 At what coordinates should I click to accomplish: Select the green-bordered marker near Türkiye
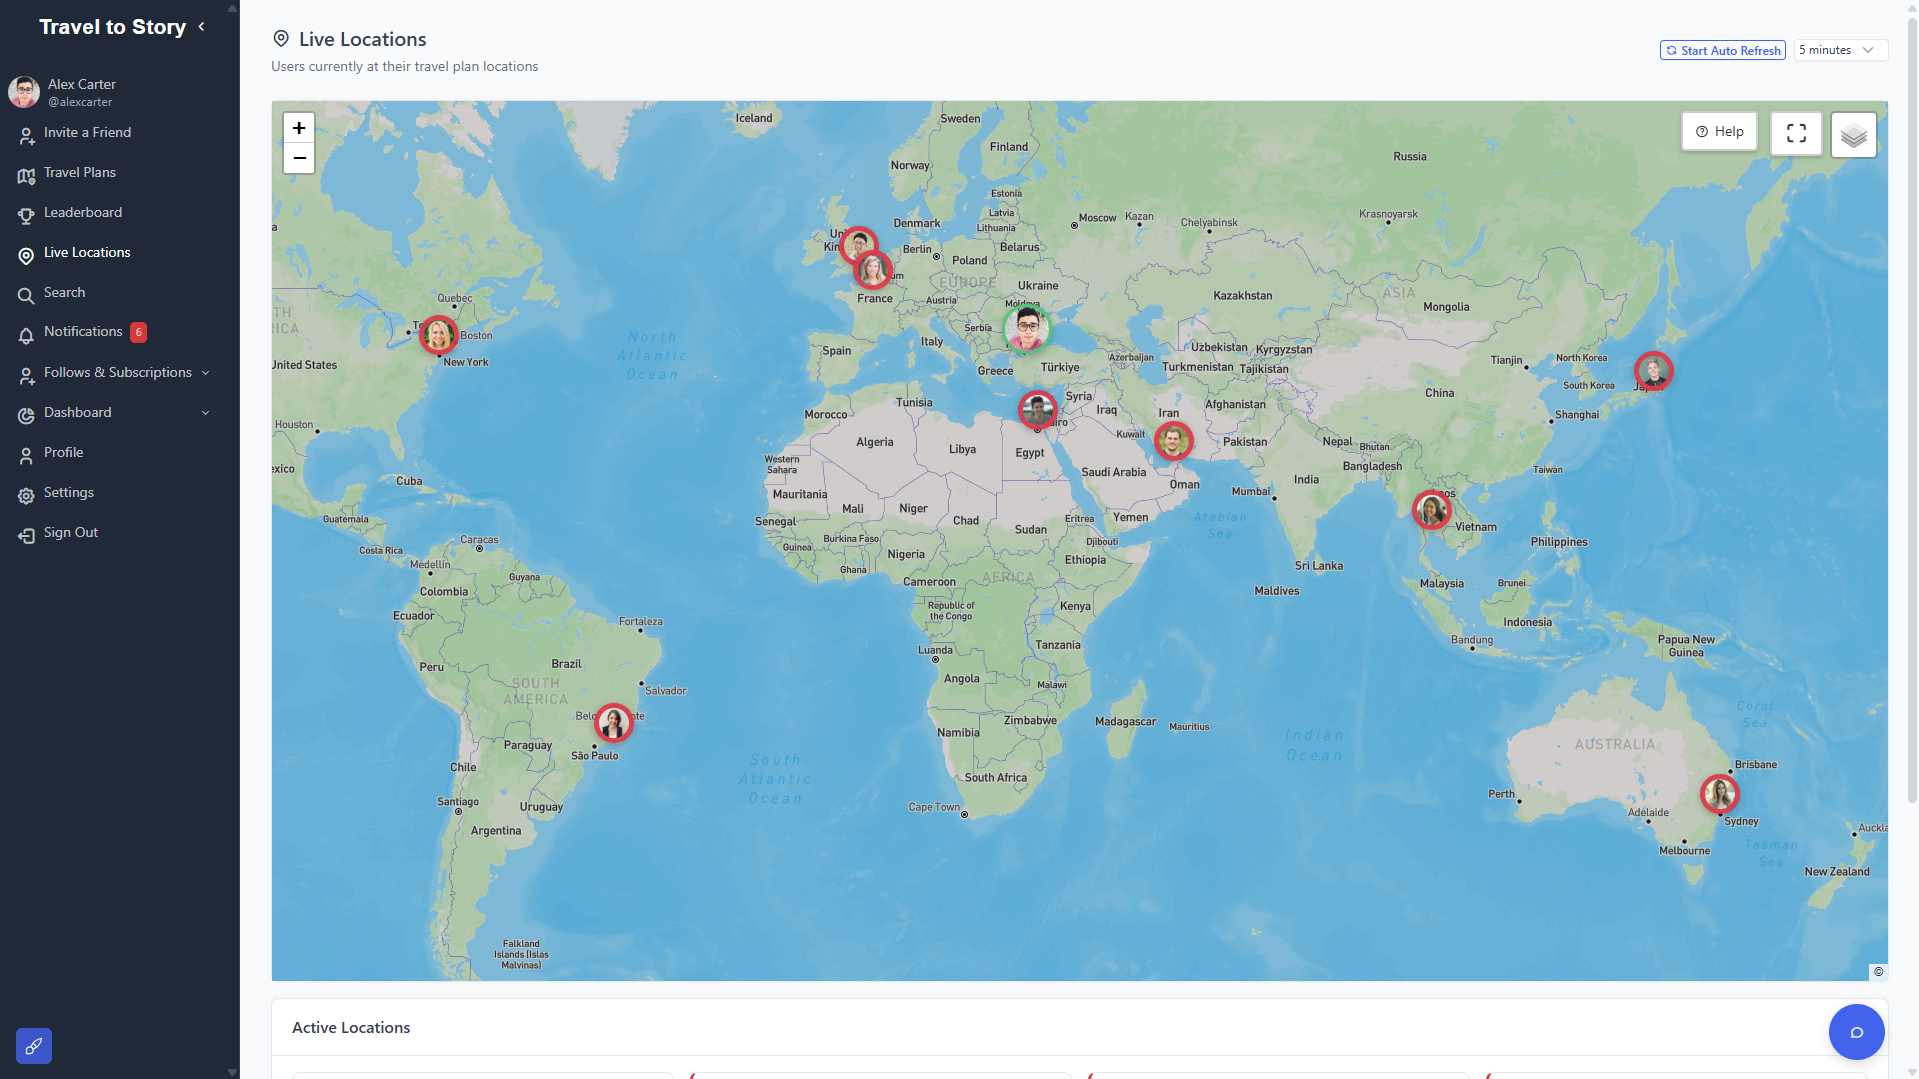(x=1027, y=328)
